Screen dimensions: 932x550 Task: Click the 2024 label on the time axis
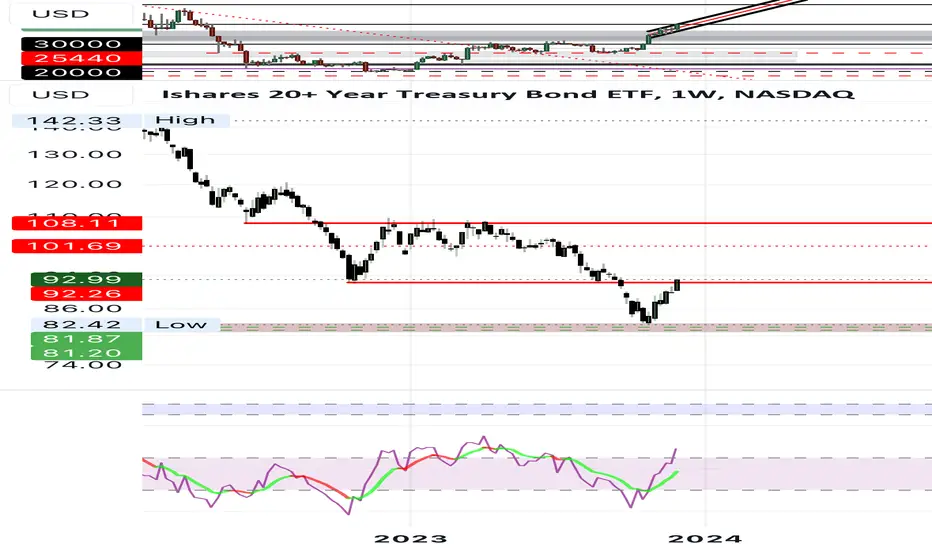(x=705, y=539)
